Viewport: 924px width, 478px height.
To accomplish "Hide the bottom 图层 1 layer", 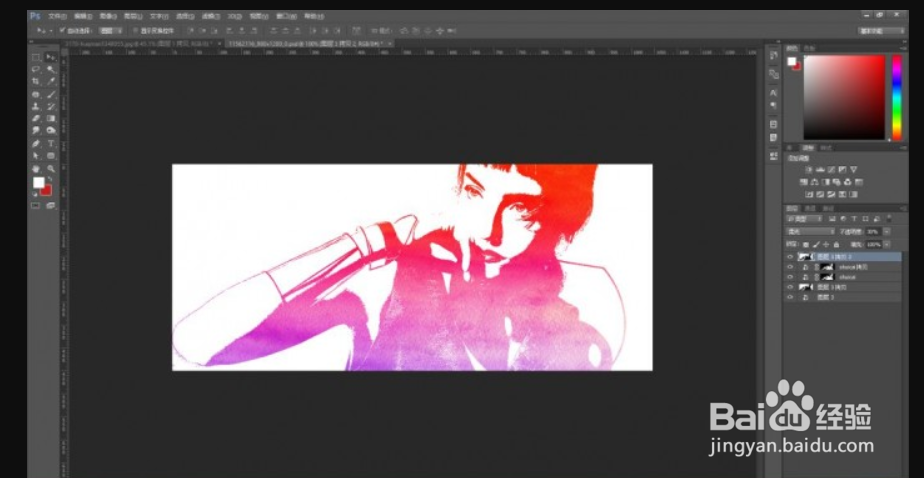I will coord(790,298).
